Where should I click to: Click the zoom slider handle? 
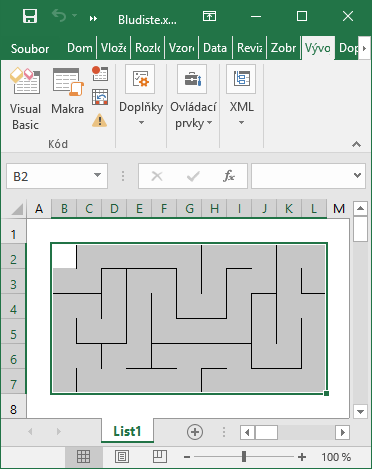pos(244,457)
